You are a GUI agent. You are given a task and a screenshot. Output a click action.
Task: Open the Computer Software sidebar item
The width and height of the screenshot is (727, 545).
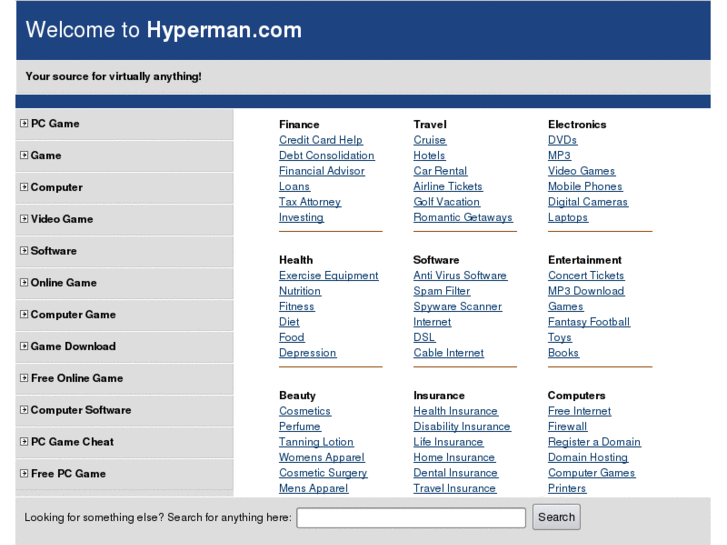[81, 410]
